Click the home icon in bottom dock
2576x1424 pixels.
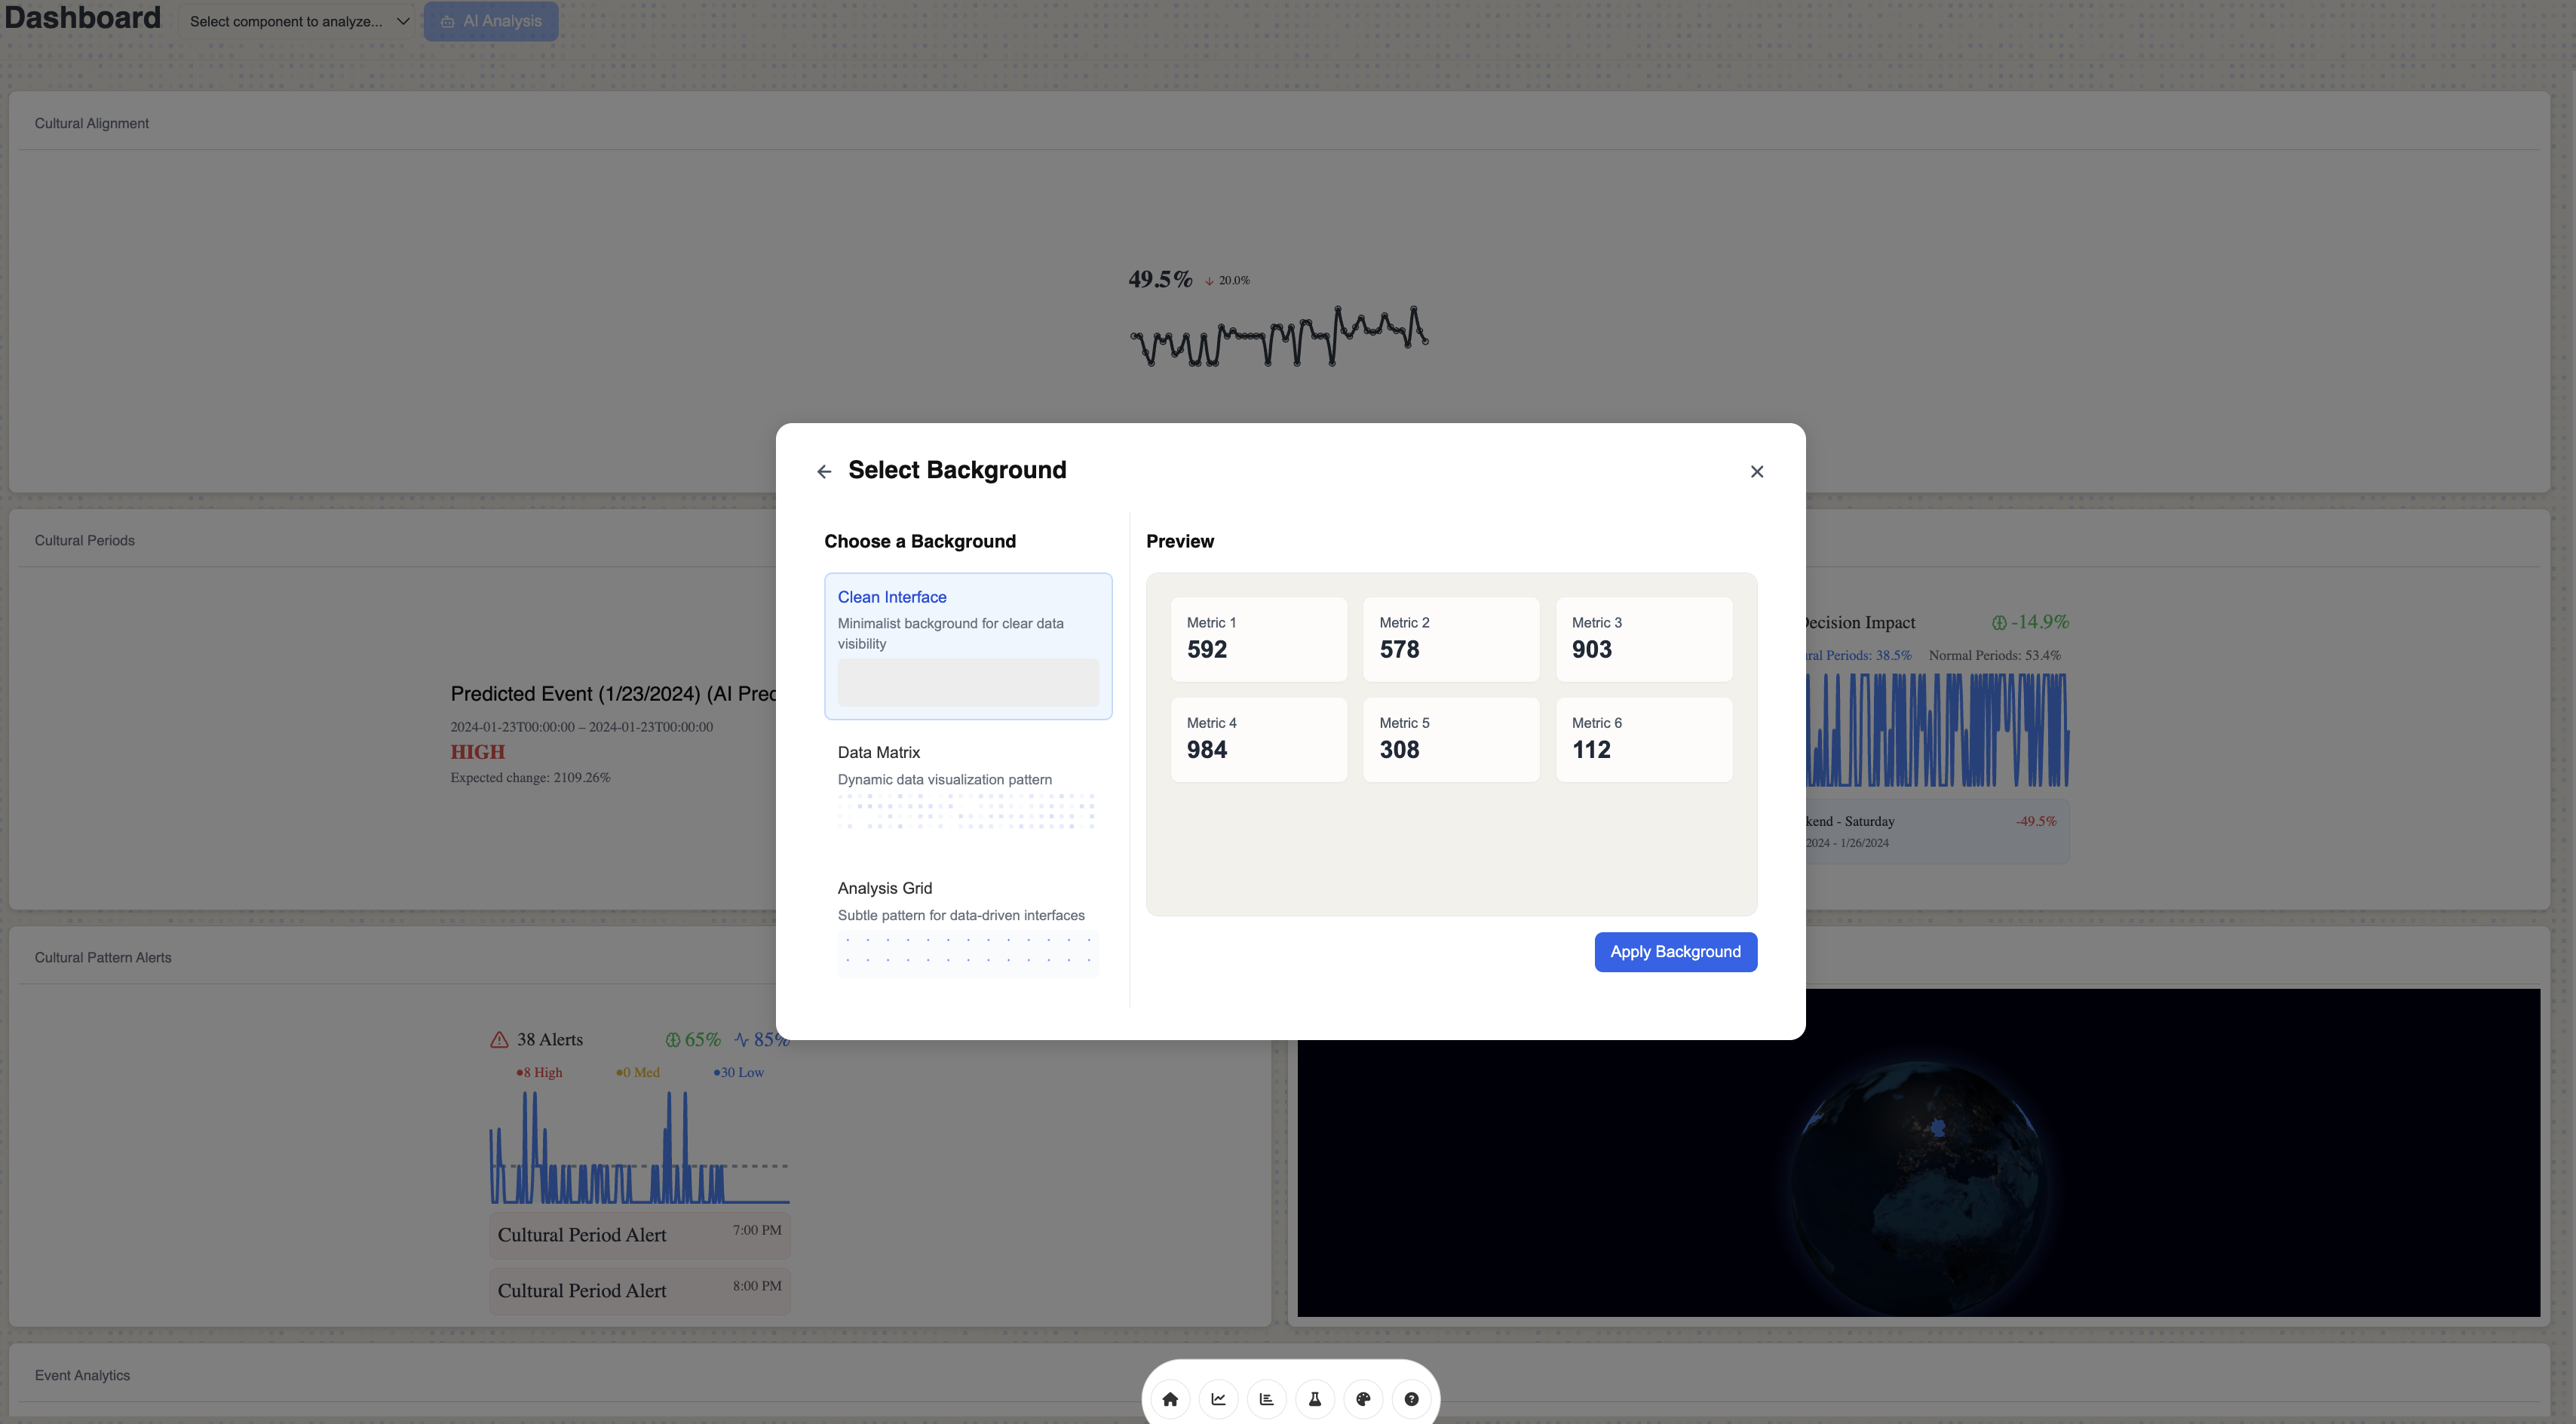(1170, 1399)
